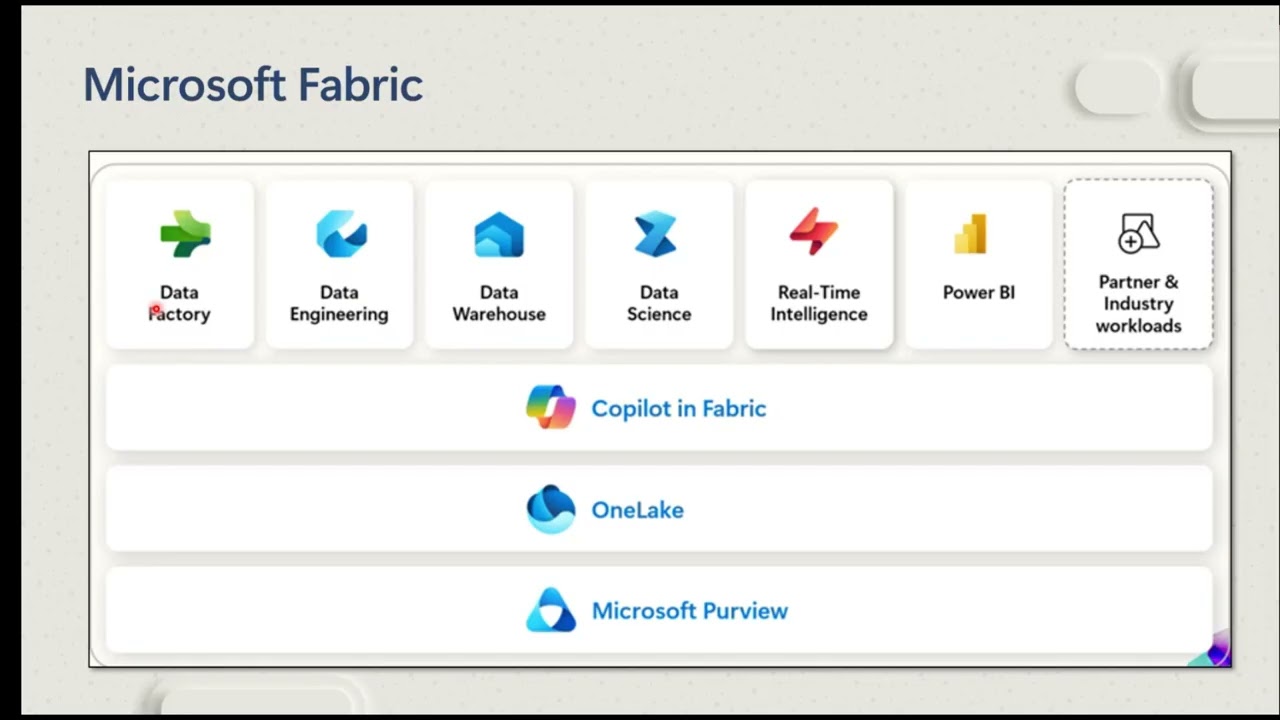
Task: Click the OneLake text
Action: point(637,510)
